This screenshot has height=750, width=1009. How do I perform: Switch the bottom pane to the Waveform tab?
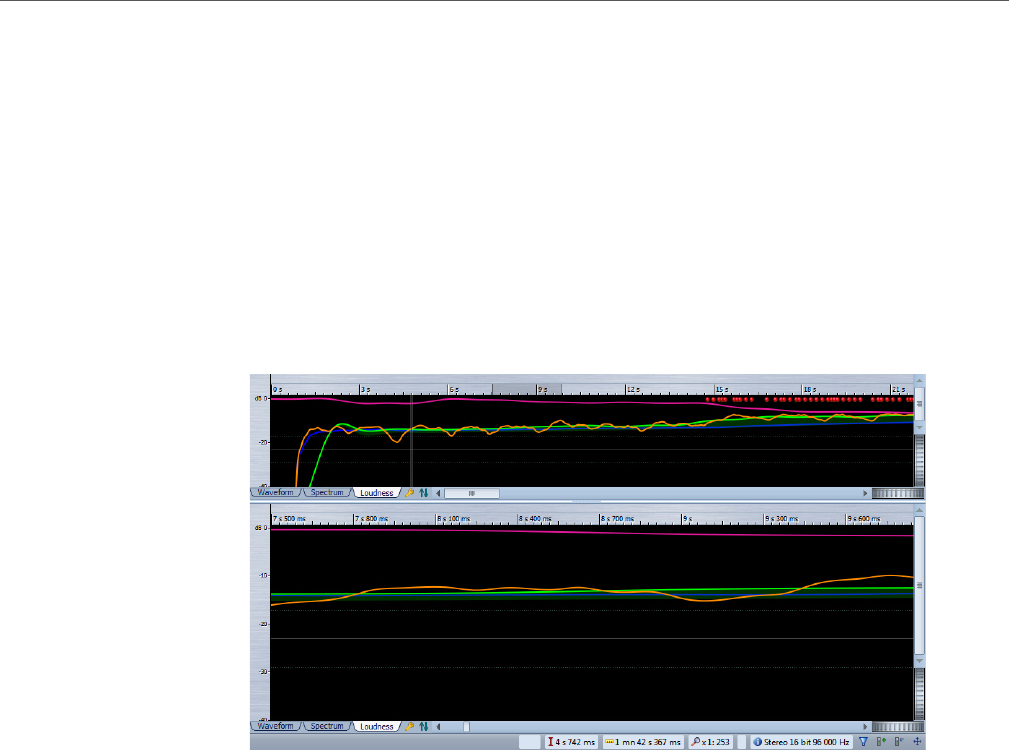pyautogui.click(x=275, y=726)
